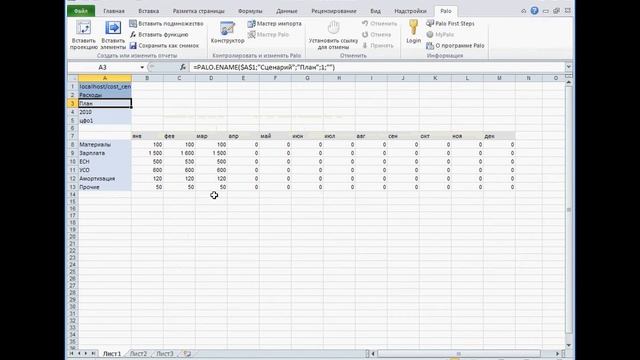Viewport: 640px width, 360px height.
Task: Click Отмена item in ribbon
Action: tap(376, 35)
